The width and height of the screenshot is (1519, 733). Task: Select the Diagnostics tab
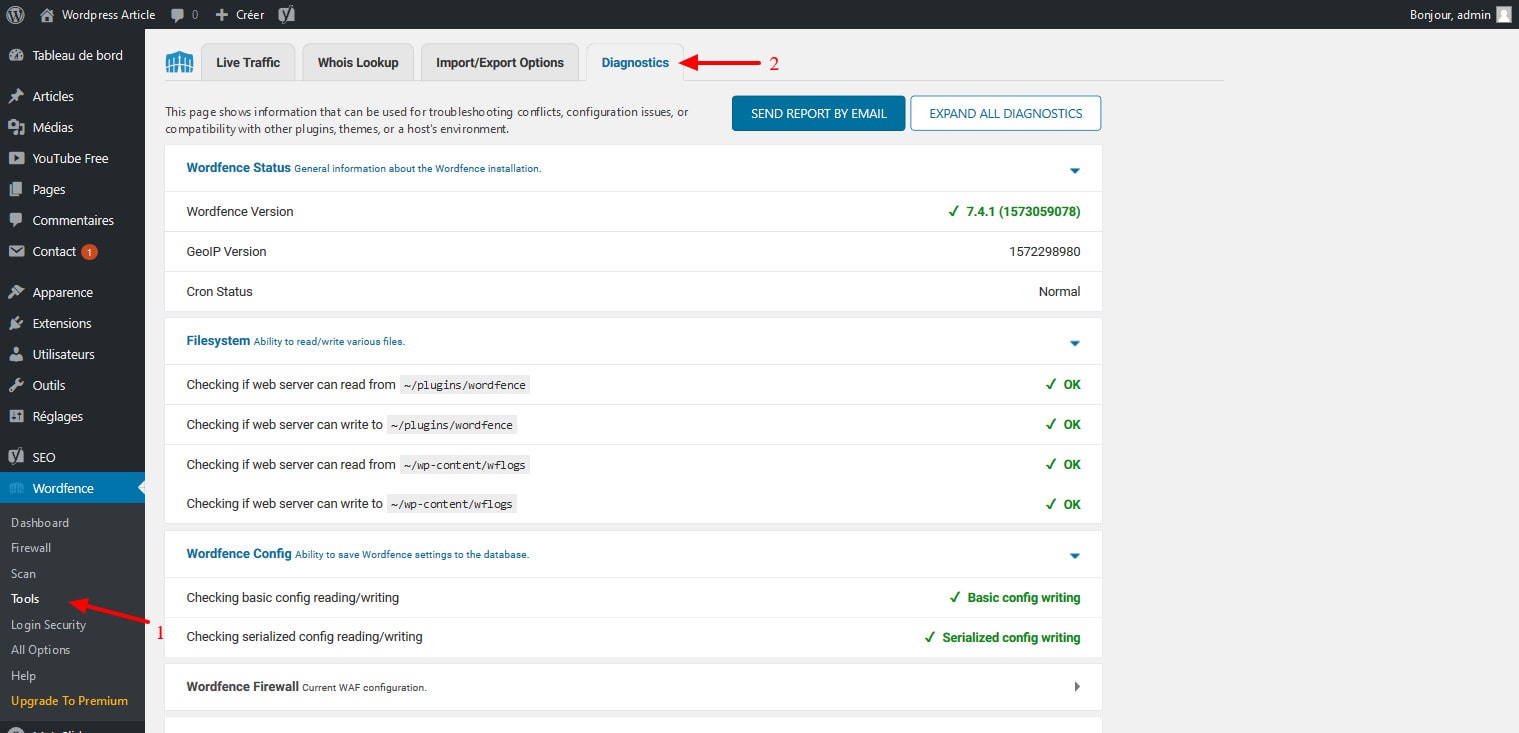pyautogui.click(x=635, y=62)
